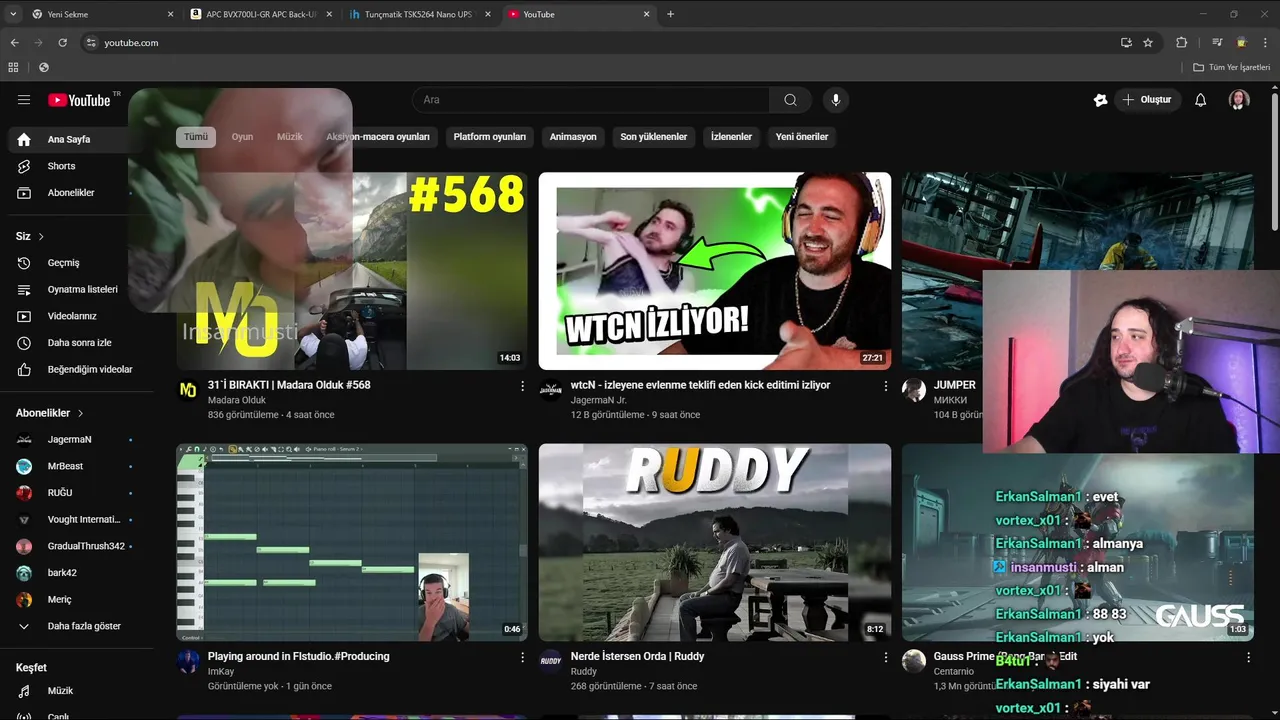The width and height of the screenshot is (1280, 720).
Task: Open options for Nerde İstersen Orda video
Action: (885, 657)
